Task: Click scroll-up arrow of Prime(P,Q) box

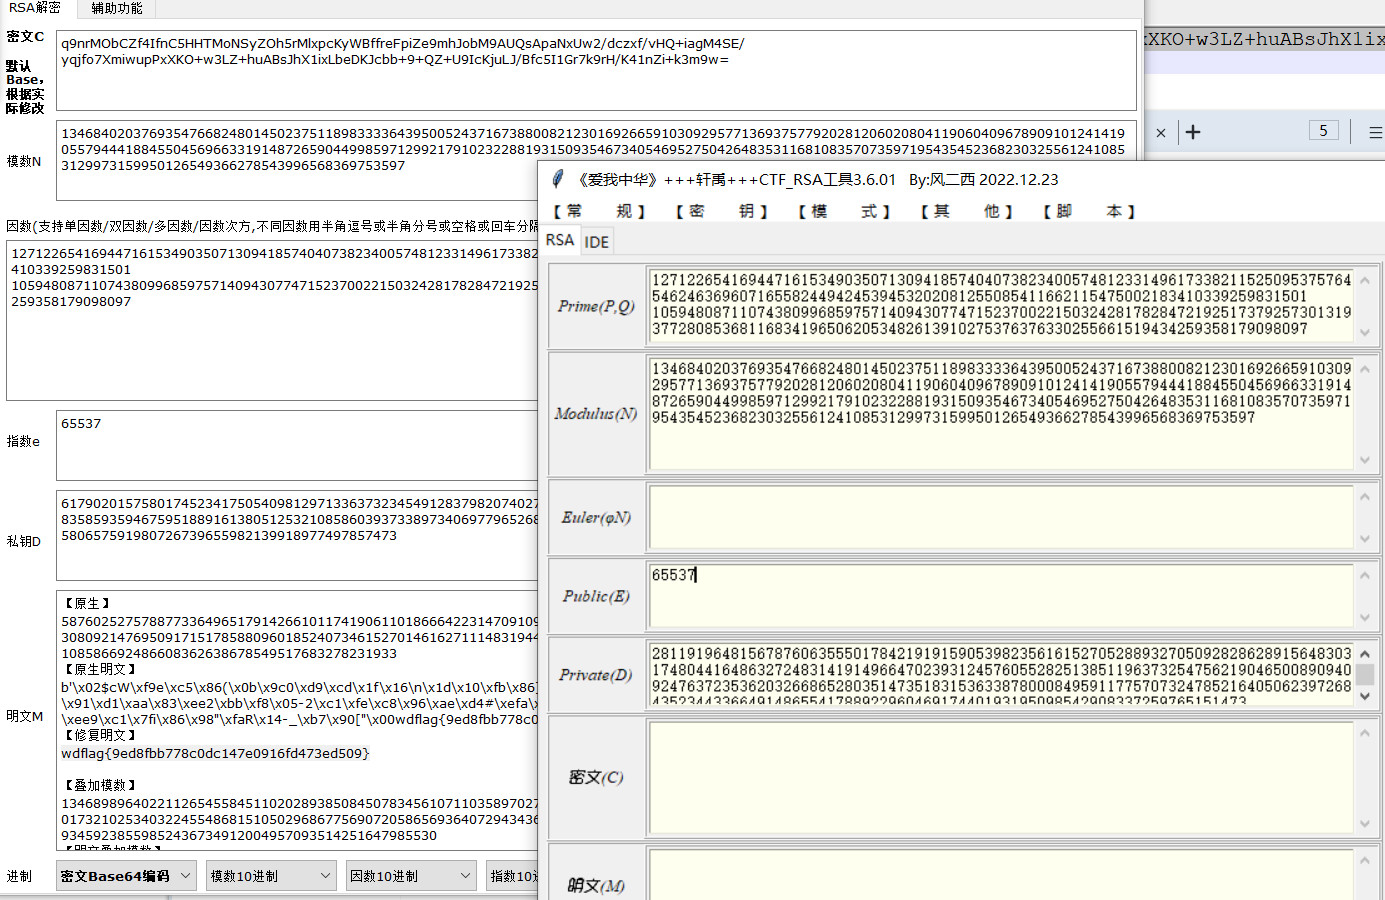Action: pos(1365,280)
